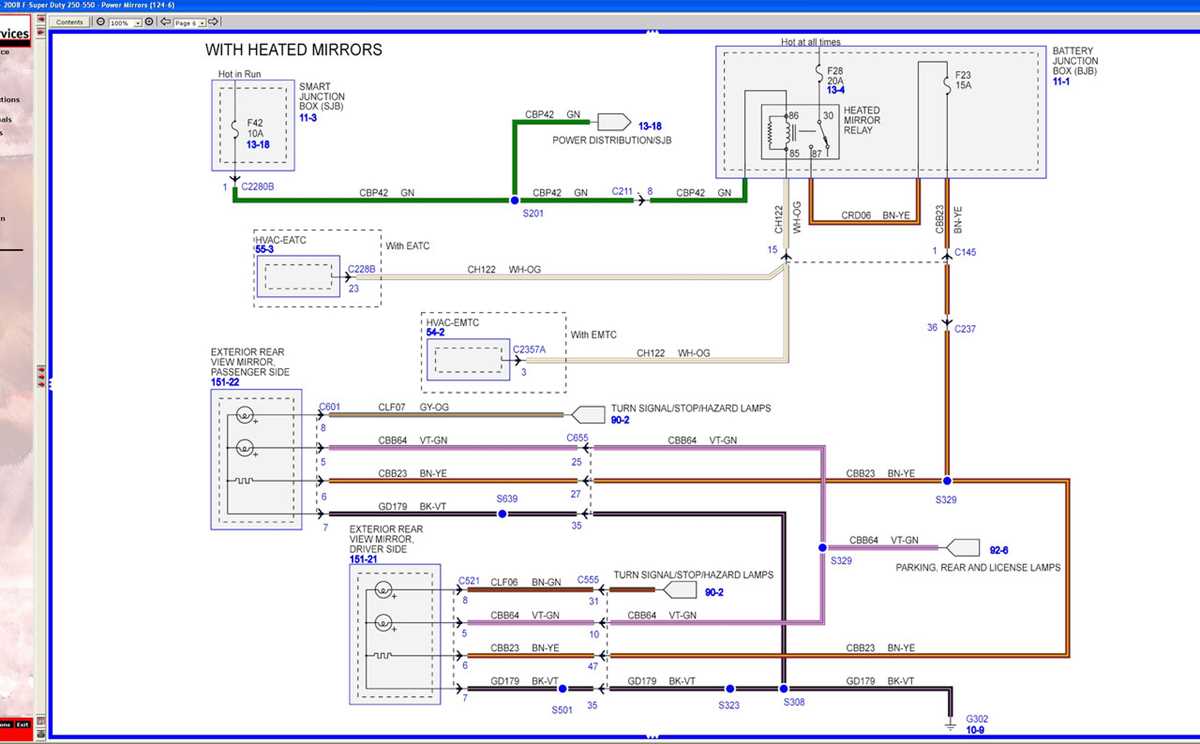Viewport: 1200px width, 744px height.
Task: Open 90-2 link on the CLF07 GY-OG line
Action: (620, 421)
